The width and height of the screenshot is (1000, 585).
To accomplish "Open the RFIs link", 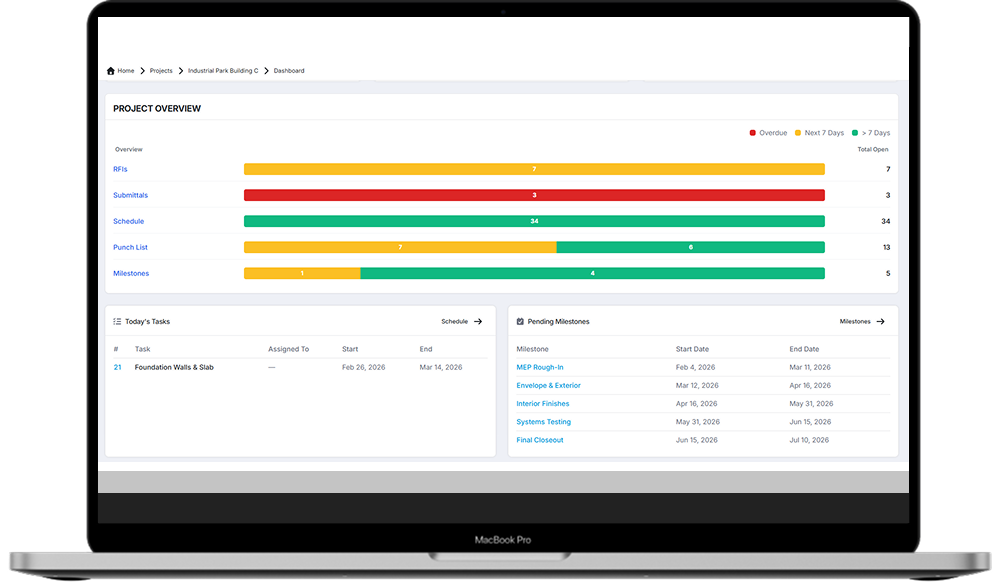I will 119,169.
